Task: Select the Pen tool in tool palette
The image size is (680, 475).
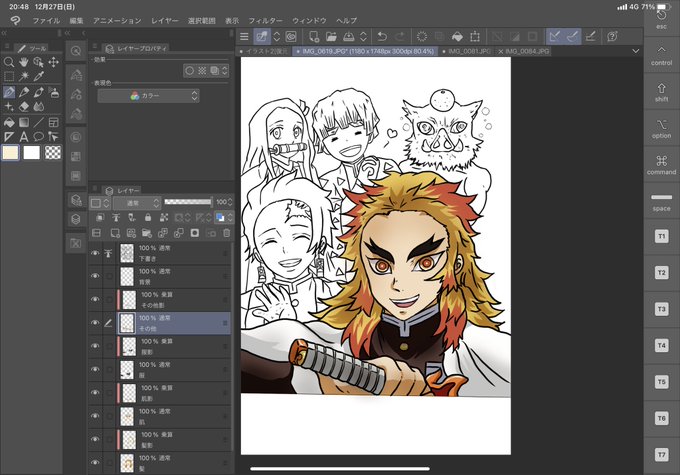Action: [9, 92]
